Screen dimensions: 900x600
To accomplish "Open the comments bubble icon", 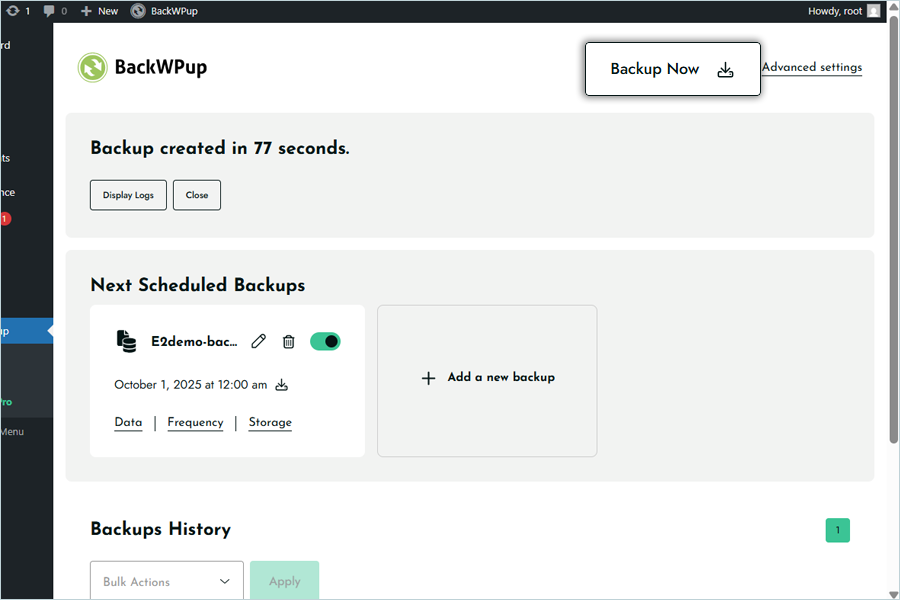I will [50, 11].
